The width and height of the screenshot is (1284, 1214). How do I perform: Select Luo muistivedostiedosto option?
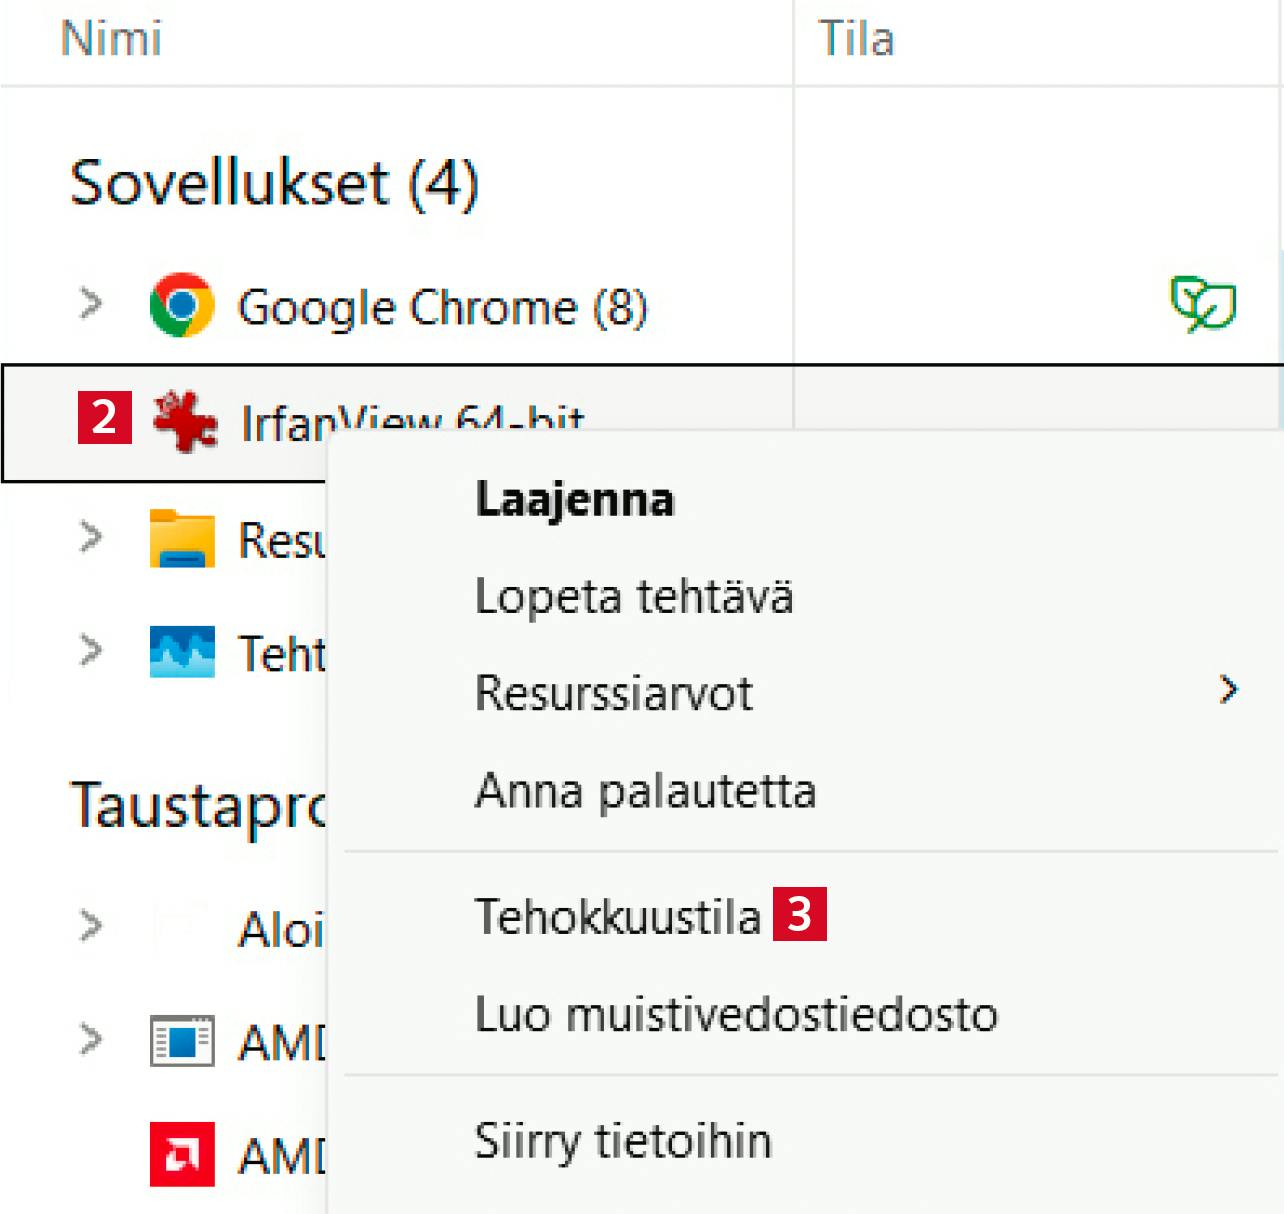pos(735,1014)
